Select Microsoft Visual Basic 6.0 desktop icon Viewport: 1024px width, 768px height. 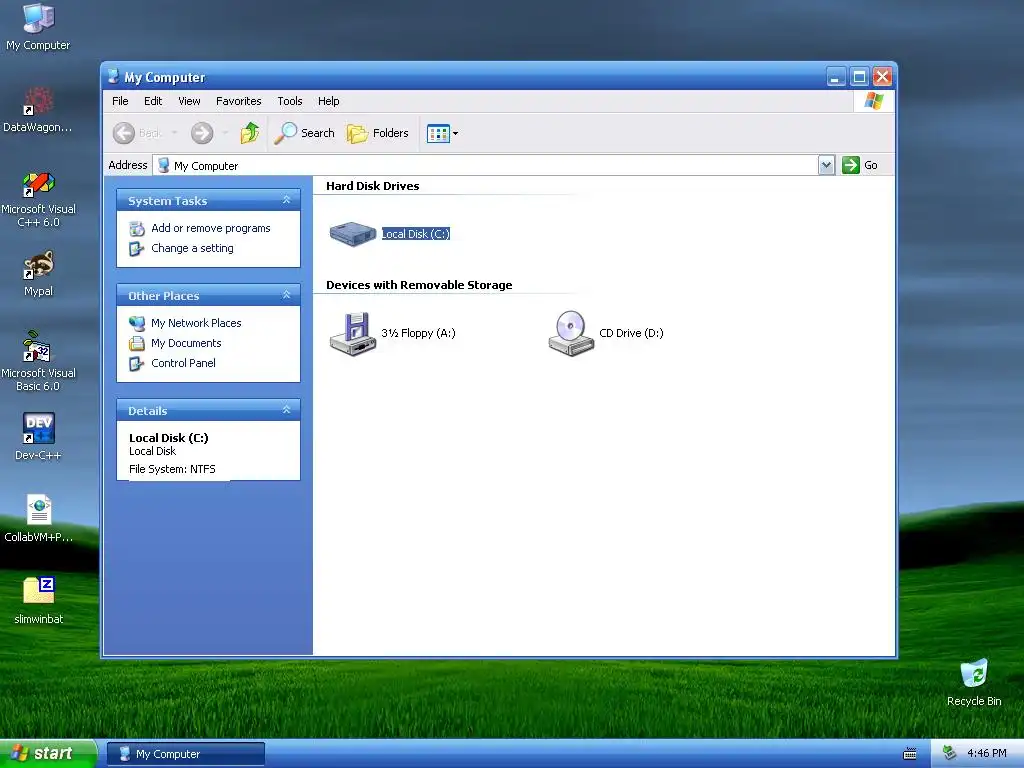38,361
